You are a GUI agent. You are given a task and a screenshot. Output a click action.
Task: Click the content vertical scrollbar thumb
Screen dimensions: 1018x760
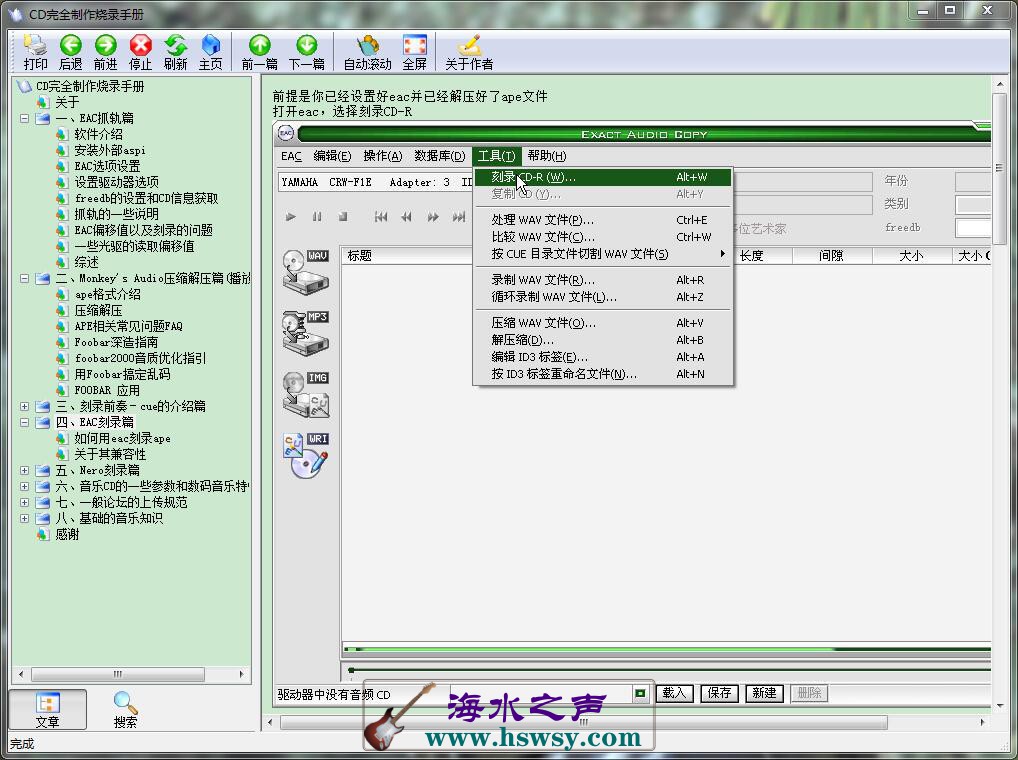click(x=999, y=167)
